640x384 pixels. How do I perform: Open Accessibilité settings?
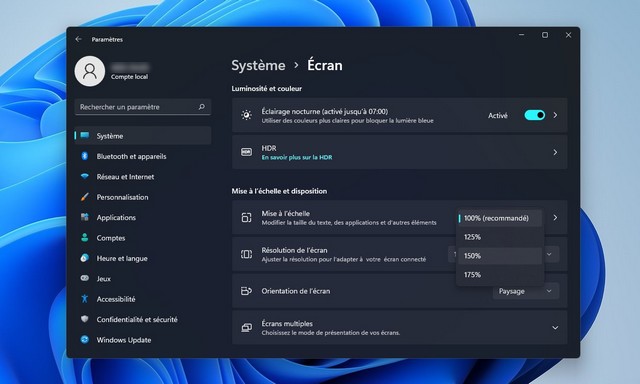pyautogui.click(x=143, y=299)
